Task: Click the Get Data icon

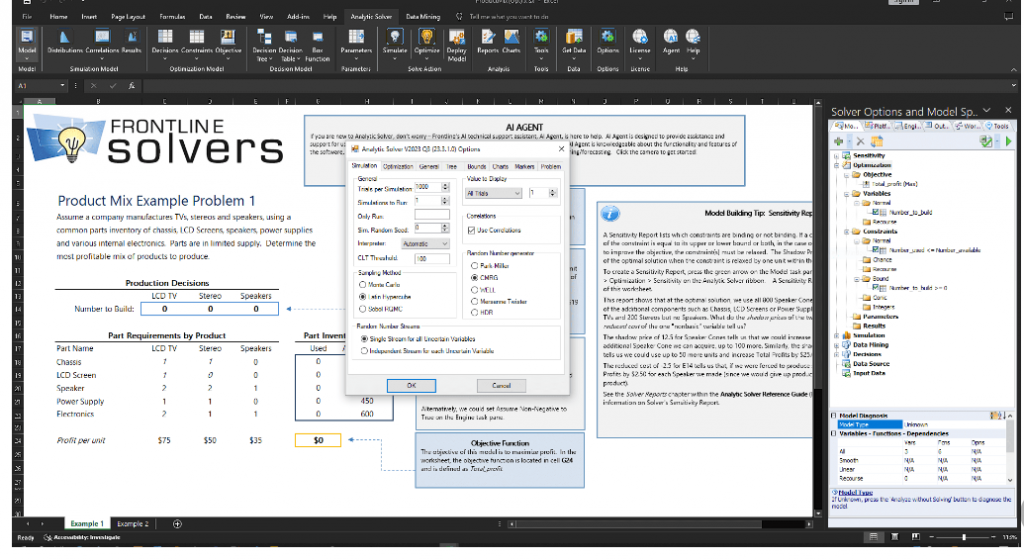Action: pyautogui.click(x=573, y=42)
